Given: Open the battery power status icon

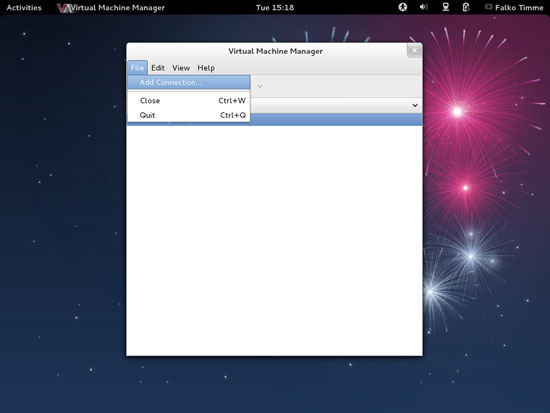Looking at the screenshot, I should coord(466,7).
